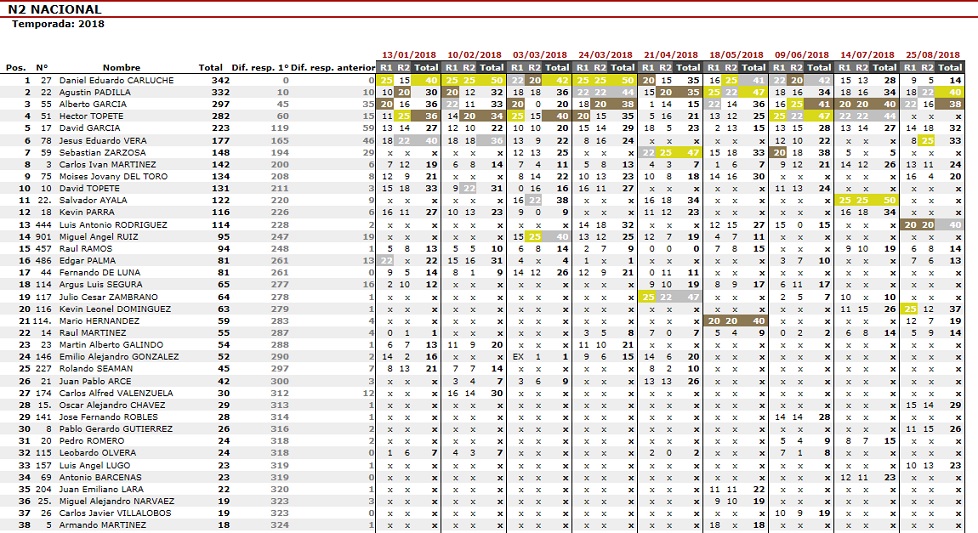This screenshot has height=533, width=978.
Task: Open the 14/07/2018 race date header
Action: point(867,55)
